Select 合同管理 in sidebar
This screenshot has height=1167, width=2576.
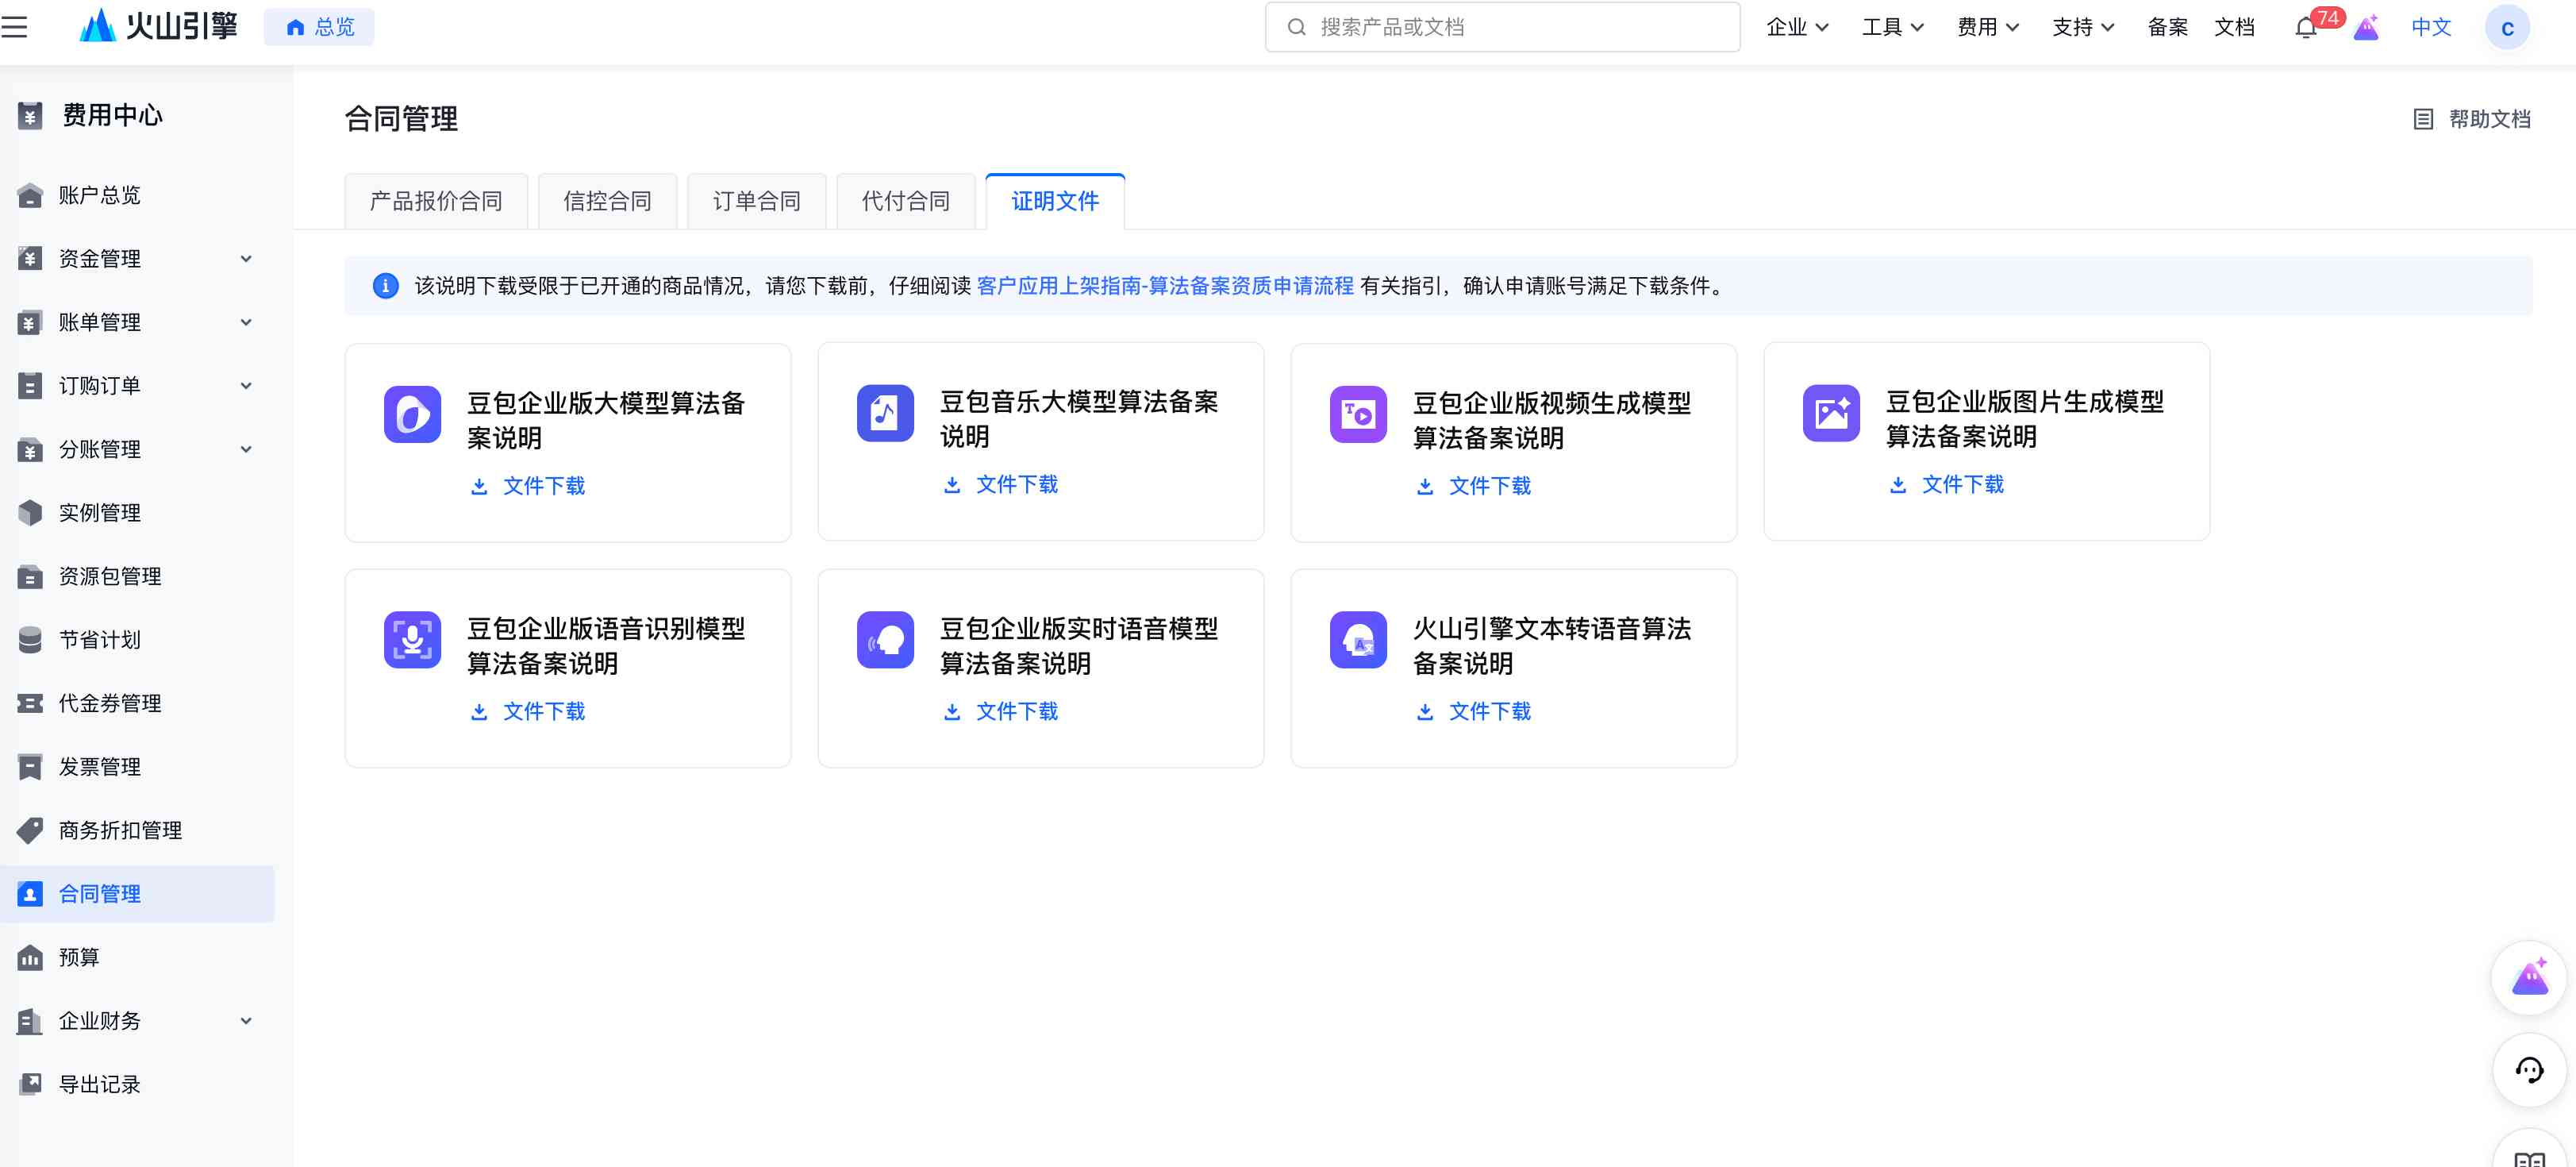pos(137,894)
